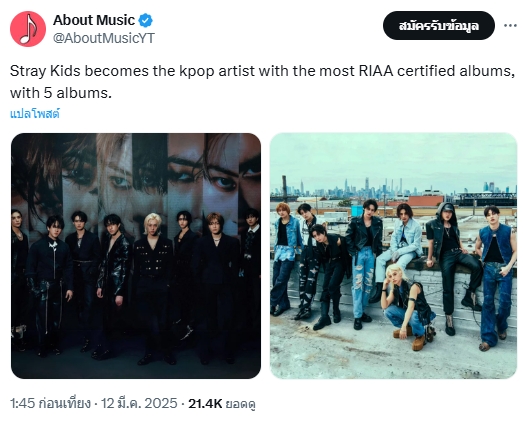Click the music note logo picture
The height and width of the screenshot is (421, 523).
tap(28, 29)
